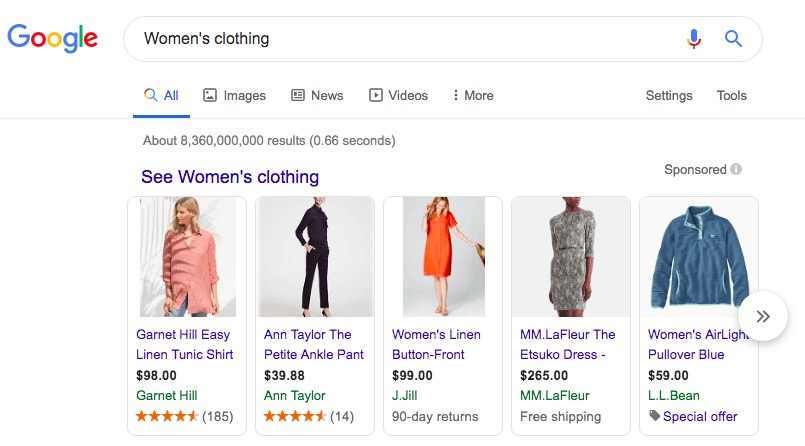Click the $98.00 price
The image size is (805, 446).
click(156, 376)
